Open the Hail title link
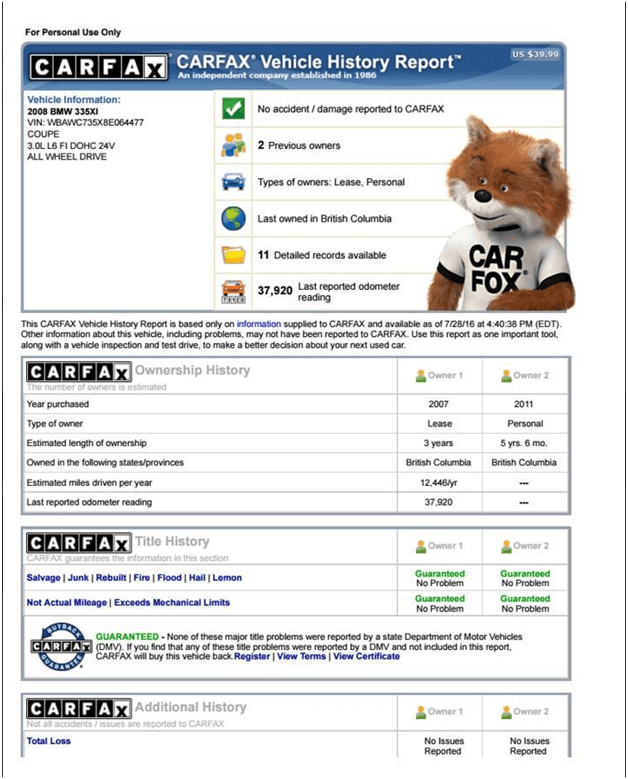 (197, 578)
